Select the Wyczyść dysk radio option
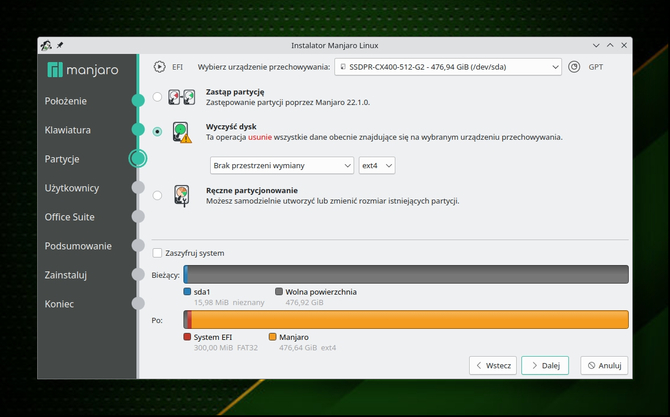 pyautogui.click(x=157, y=132)
